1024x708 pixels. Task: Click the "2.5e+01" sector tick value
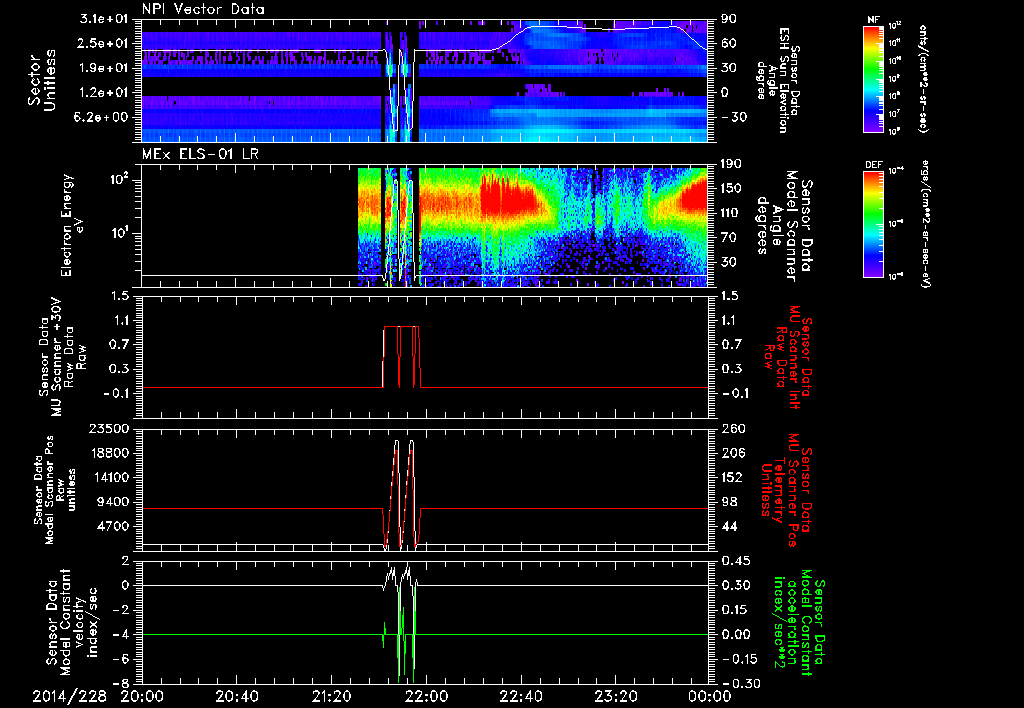pyautogui.click(x=104, y=43)
